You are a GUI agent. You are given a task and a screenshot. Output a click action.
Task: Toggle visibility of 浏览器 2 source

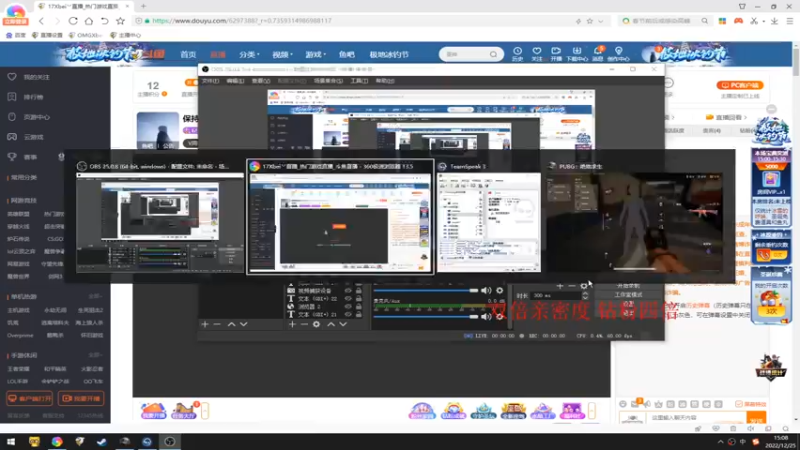pos(348,307)
